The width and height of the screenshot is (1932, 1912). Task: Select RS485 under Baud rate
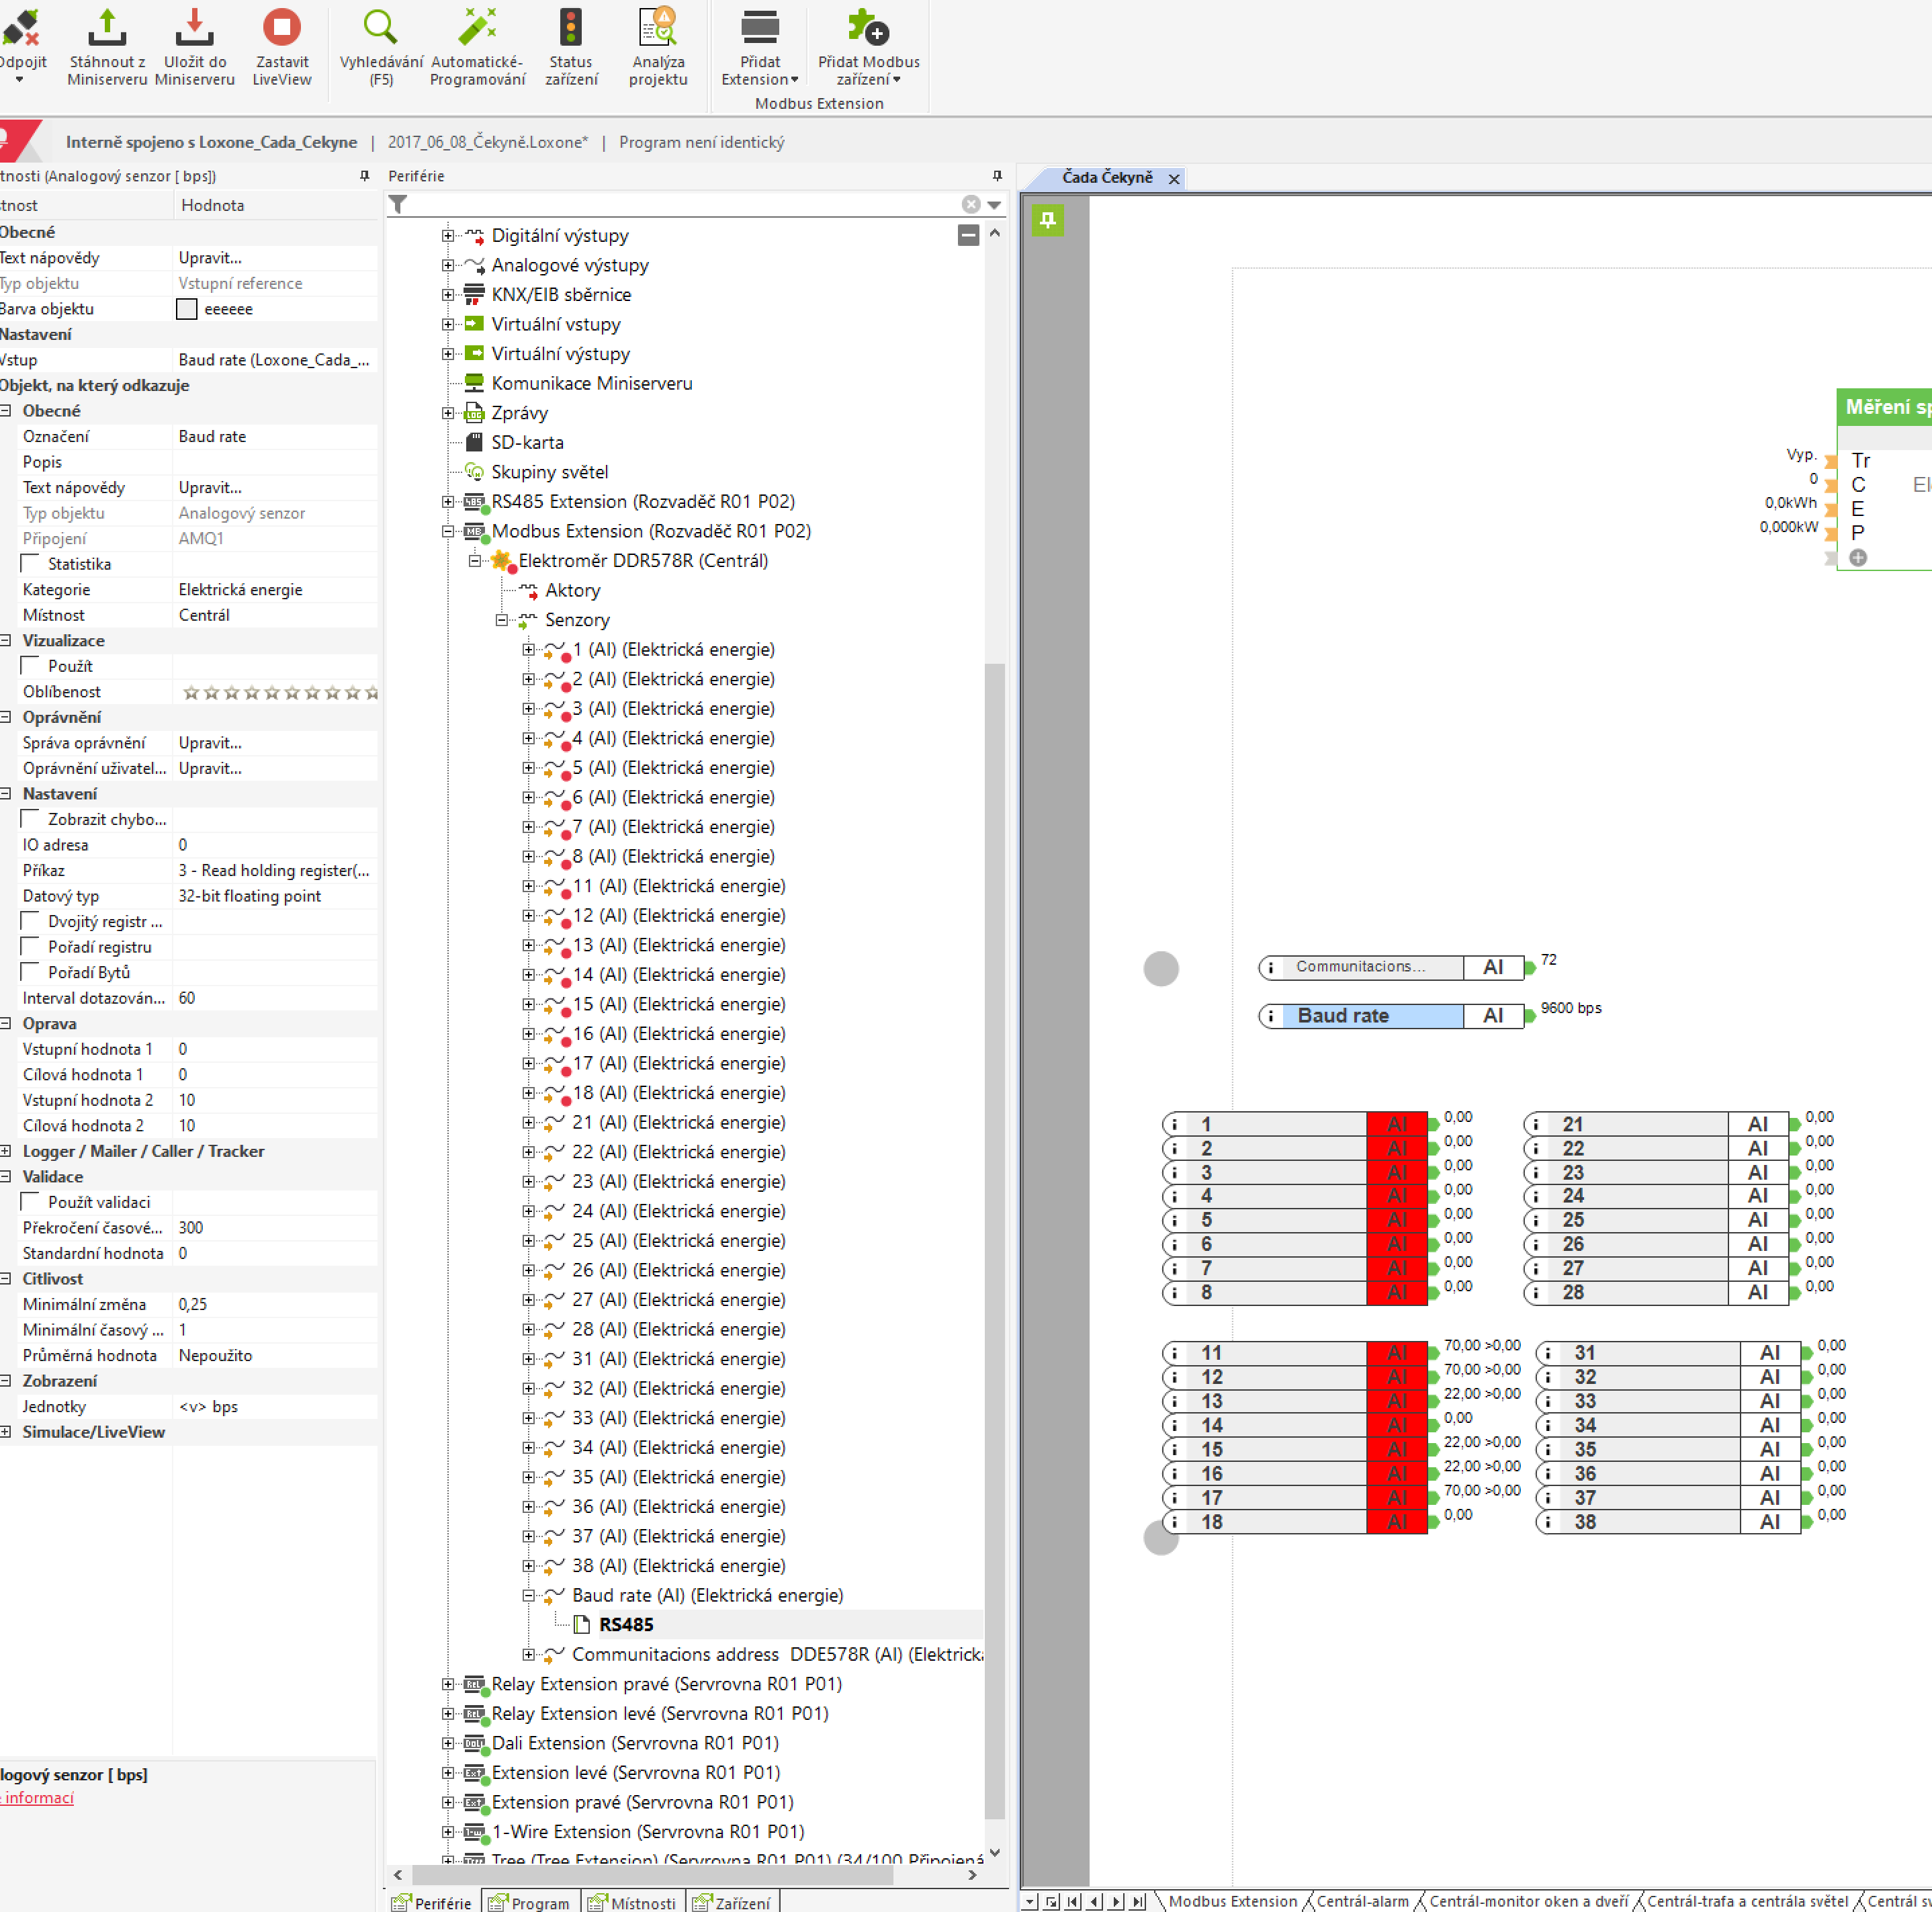point(626,1625)
